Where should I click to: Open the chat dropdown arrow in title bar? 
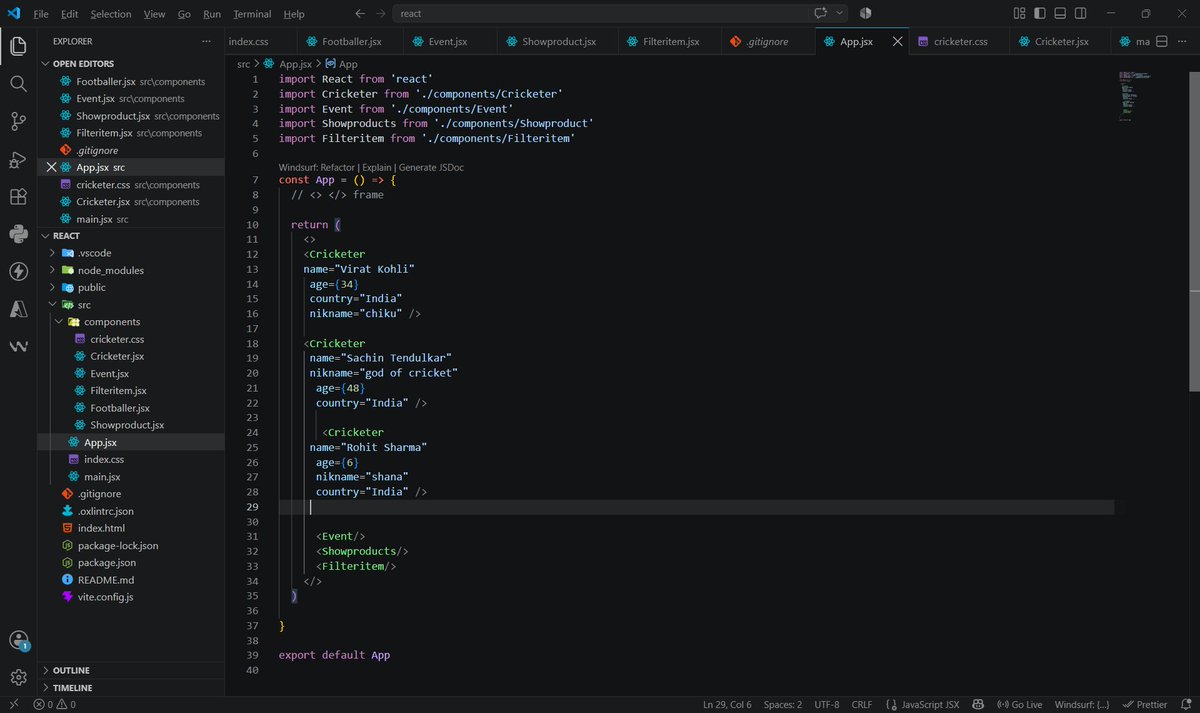pos(839,13)
